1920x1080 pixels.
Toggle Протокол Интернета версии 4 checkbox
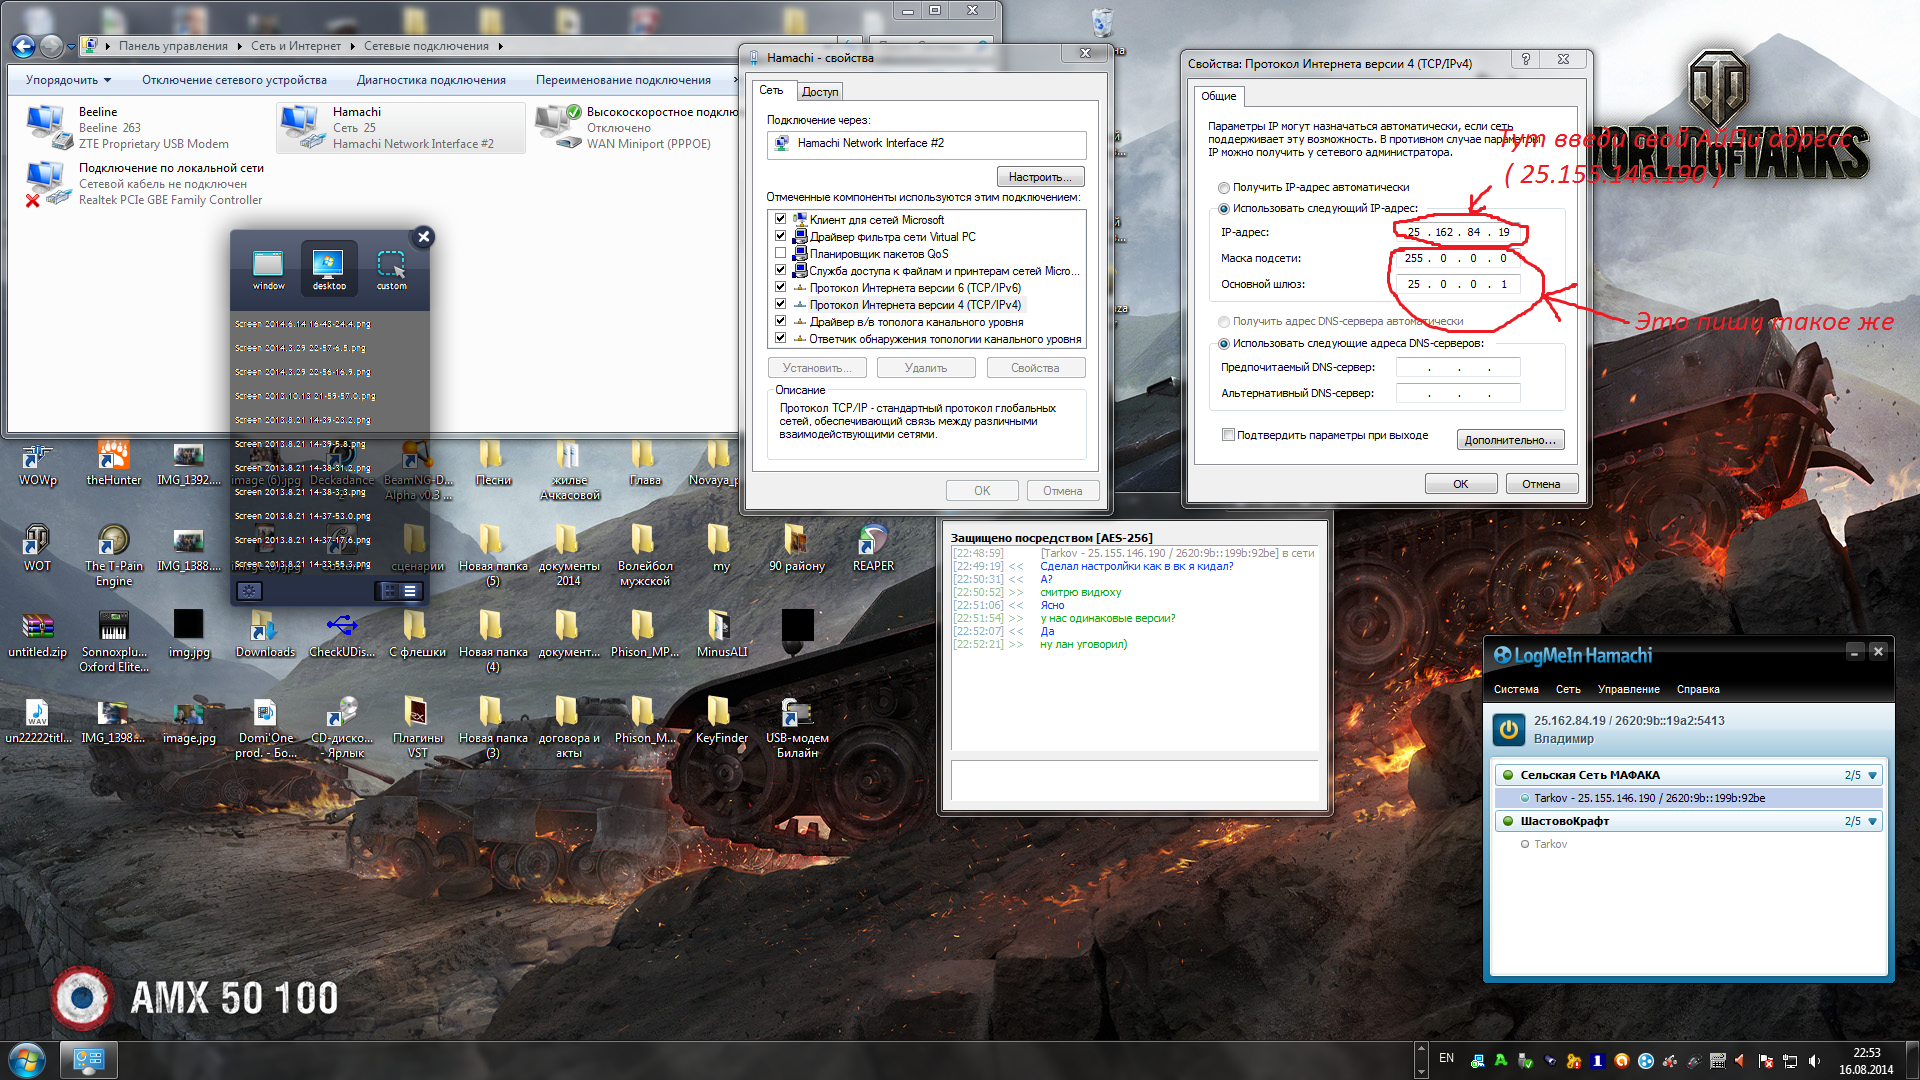[780, 304]
